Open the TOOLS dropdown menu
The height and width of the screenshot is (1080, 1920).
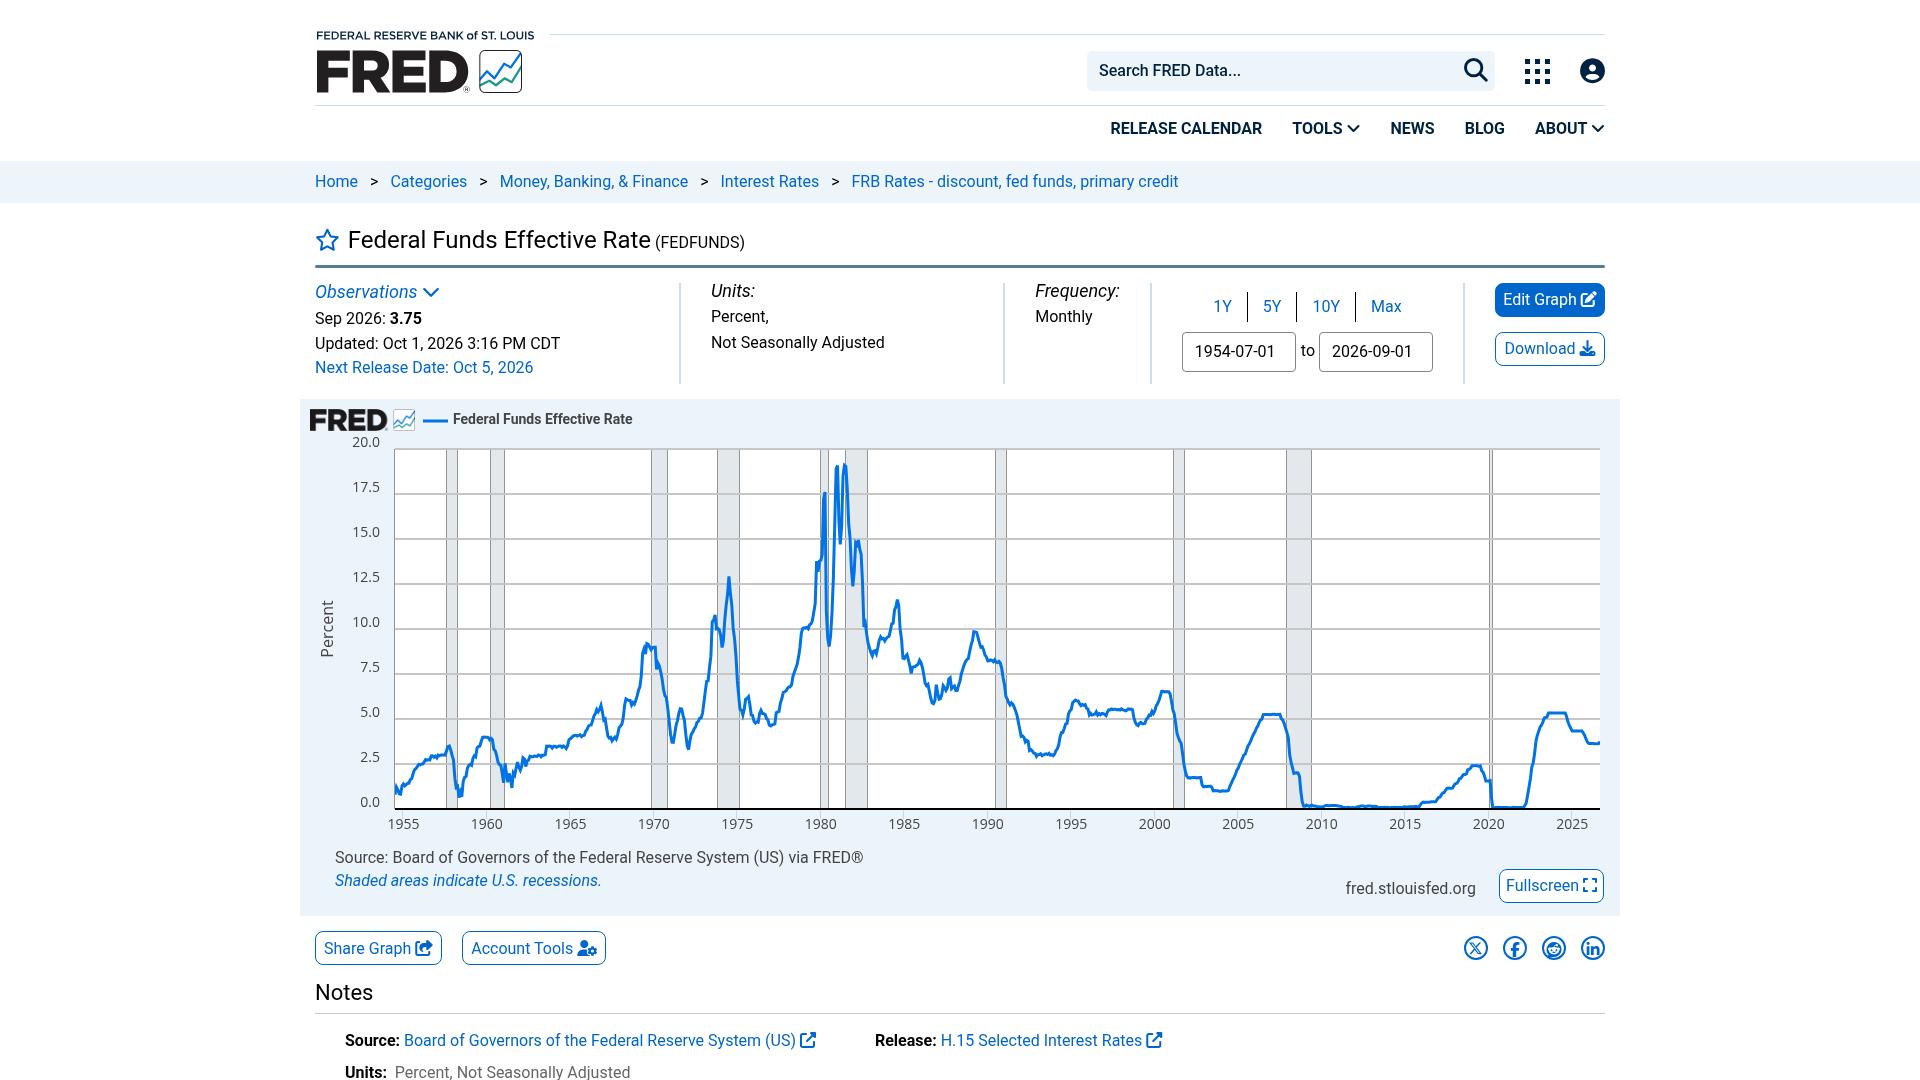pyautogui.click(x=1326, y=128)
